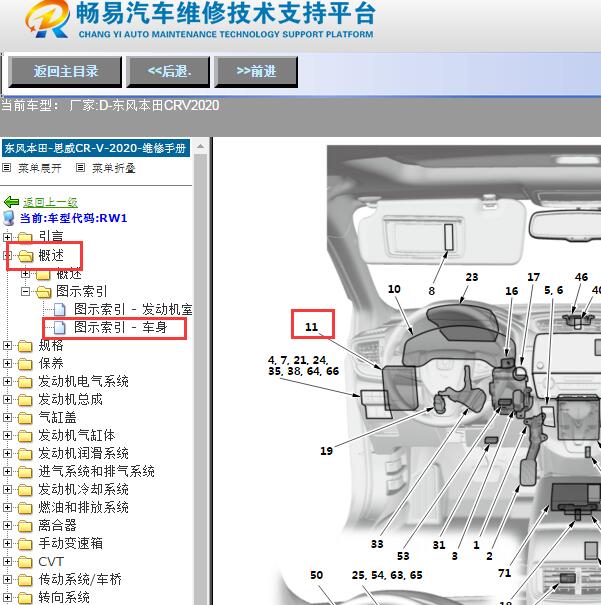Click the 进气系统和排气系统 folder icon
Image resolution: width=601 pixels, height=605 pixels.
25,472
